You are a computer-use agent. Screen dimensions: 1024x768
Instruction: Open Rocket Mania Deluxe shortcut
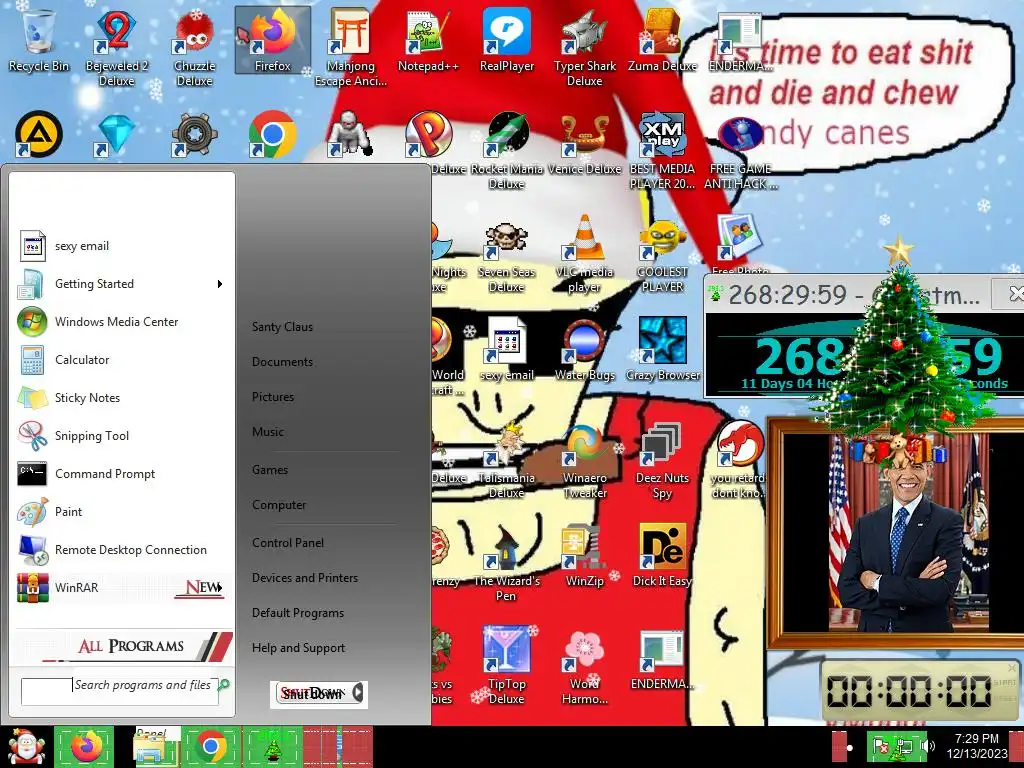pyautogui.click(x=507, y=150)
